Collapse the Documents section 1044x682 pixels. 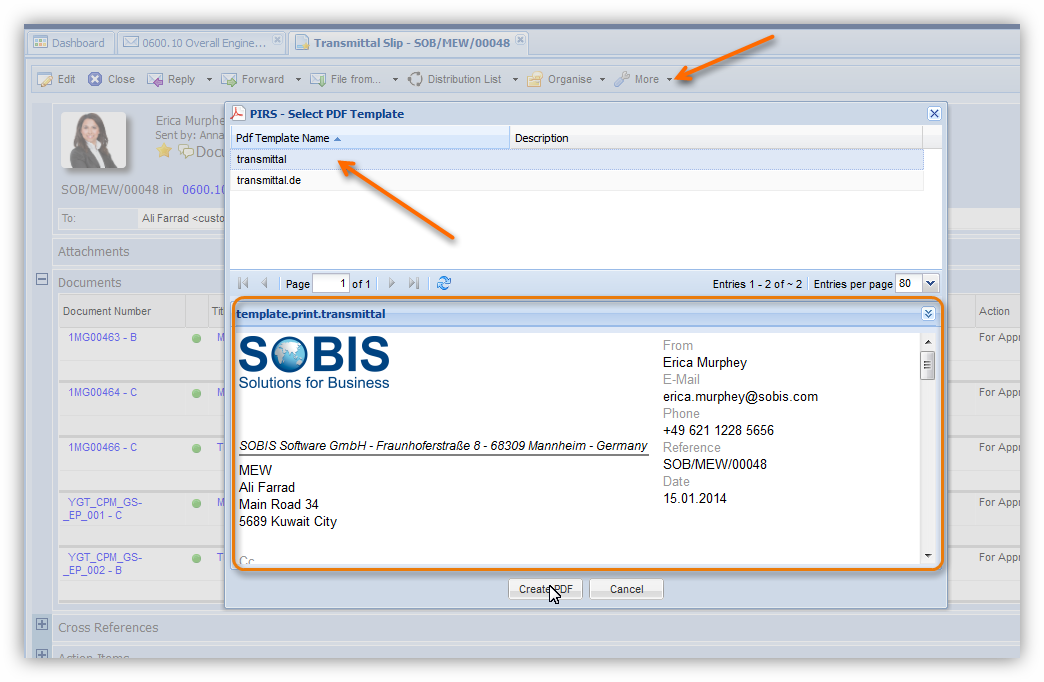tap(42, 281)
